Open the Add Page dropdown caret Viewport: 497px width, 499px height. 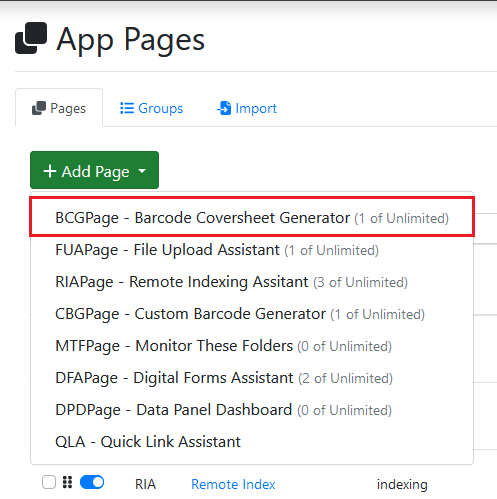(142, 171)
